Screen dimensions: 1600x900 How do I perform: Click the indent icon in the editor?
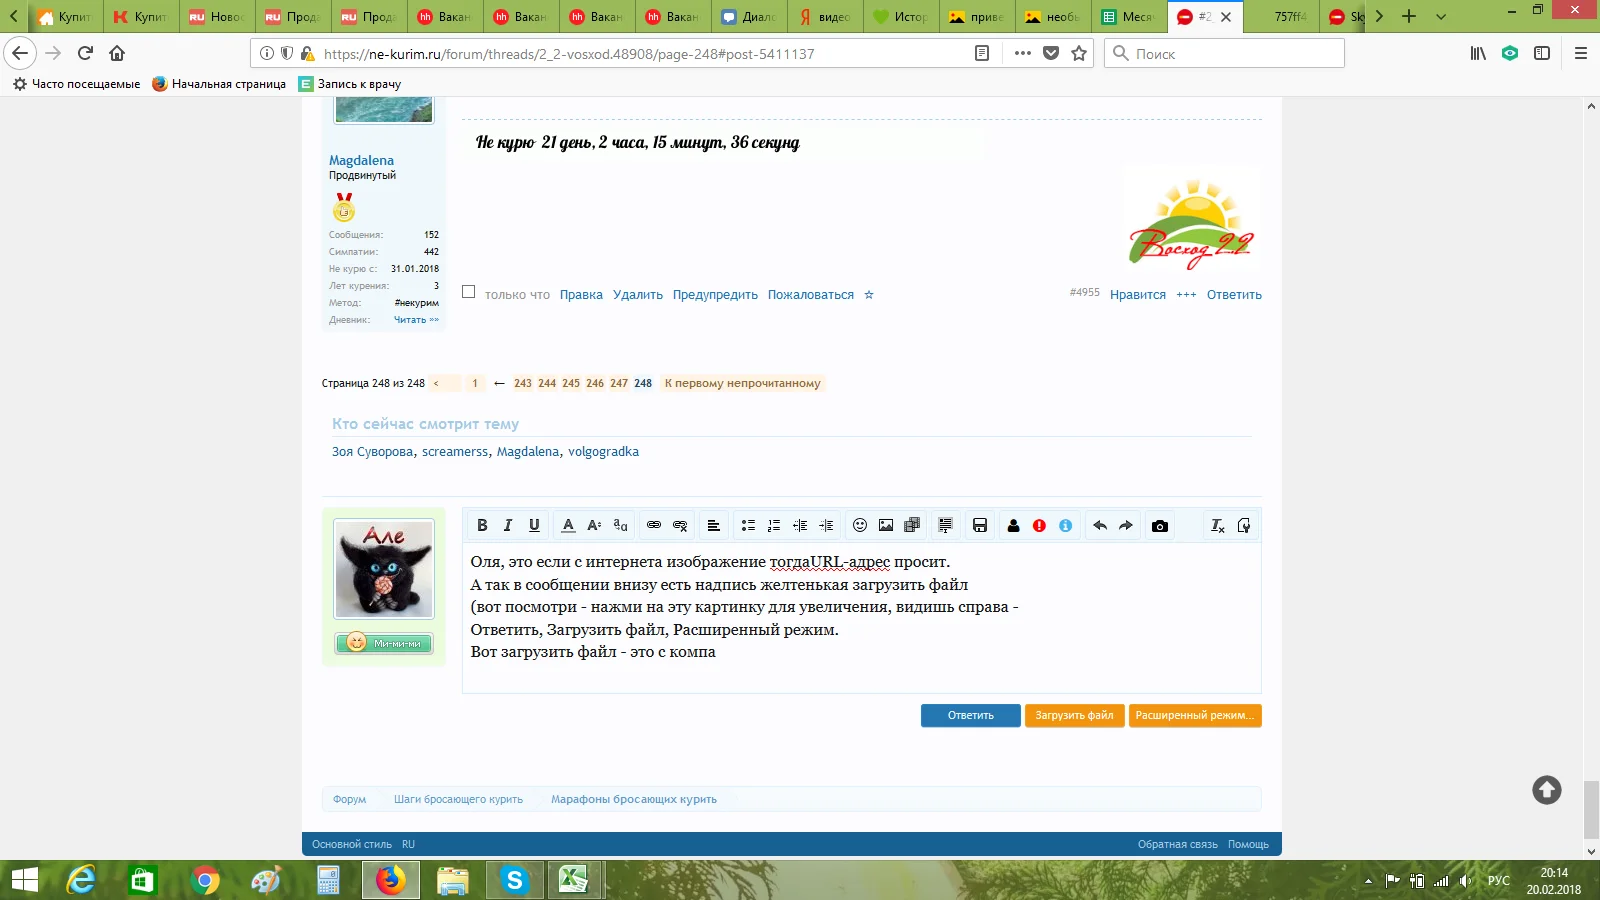coord(826,525)
